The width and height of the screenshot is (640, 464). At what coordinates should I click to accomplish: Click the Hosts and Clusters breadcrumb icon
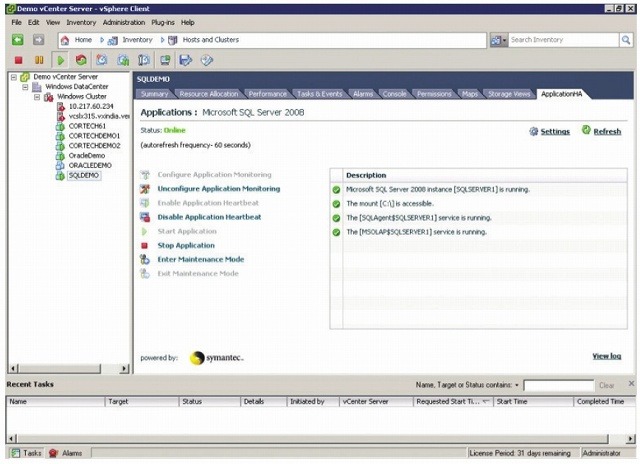click(x=173, y=40)
